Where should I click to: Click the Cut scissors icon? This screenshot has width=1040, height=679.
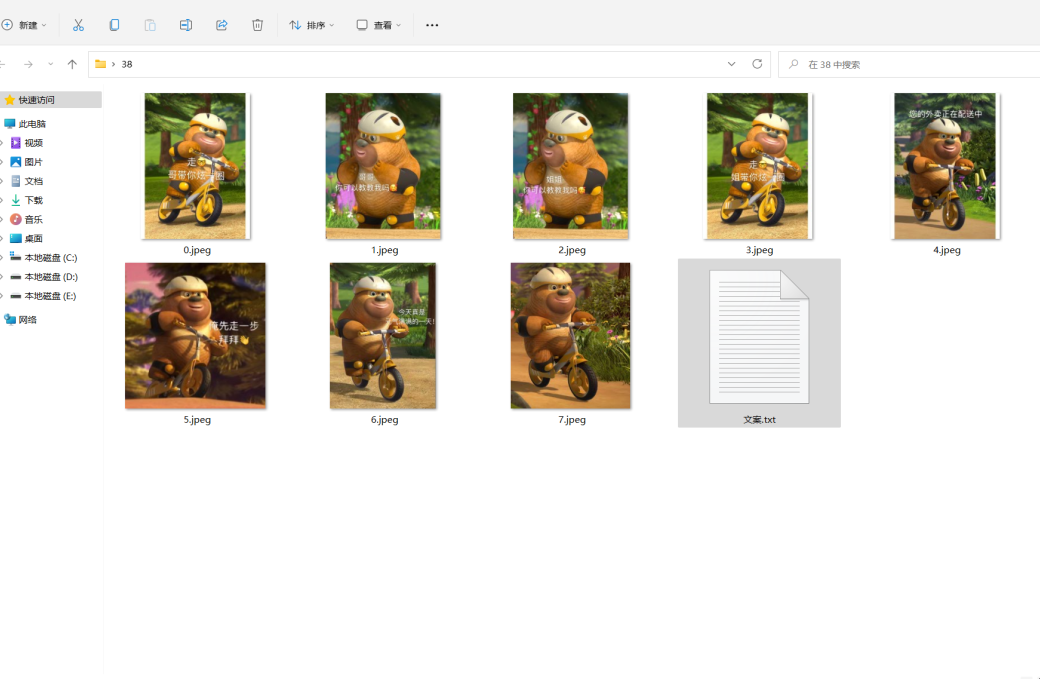click(x=78, y=25)
